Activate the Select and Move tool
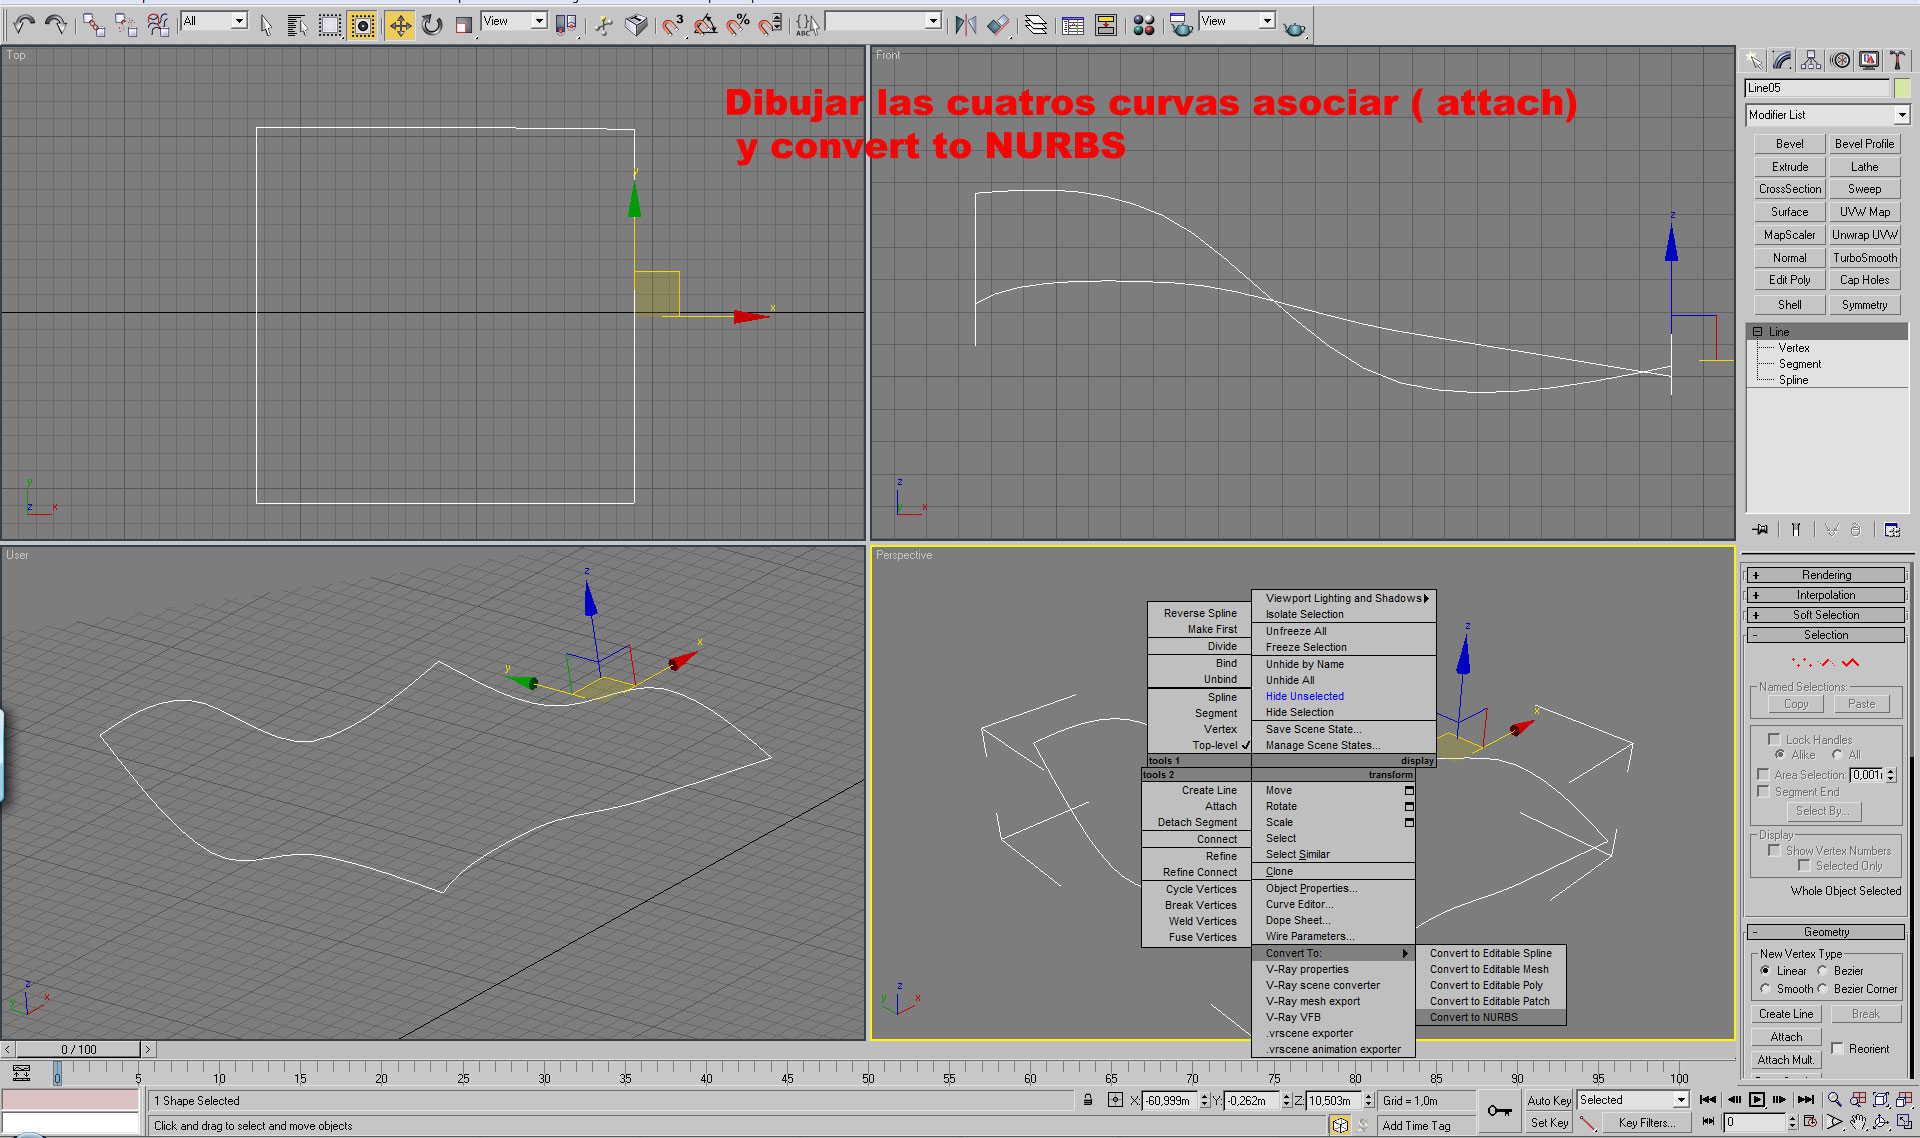 click(x=399, y=24)
